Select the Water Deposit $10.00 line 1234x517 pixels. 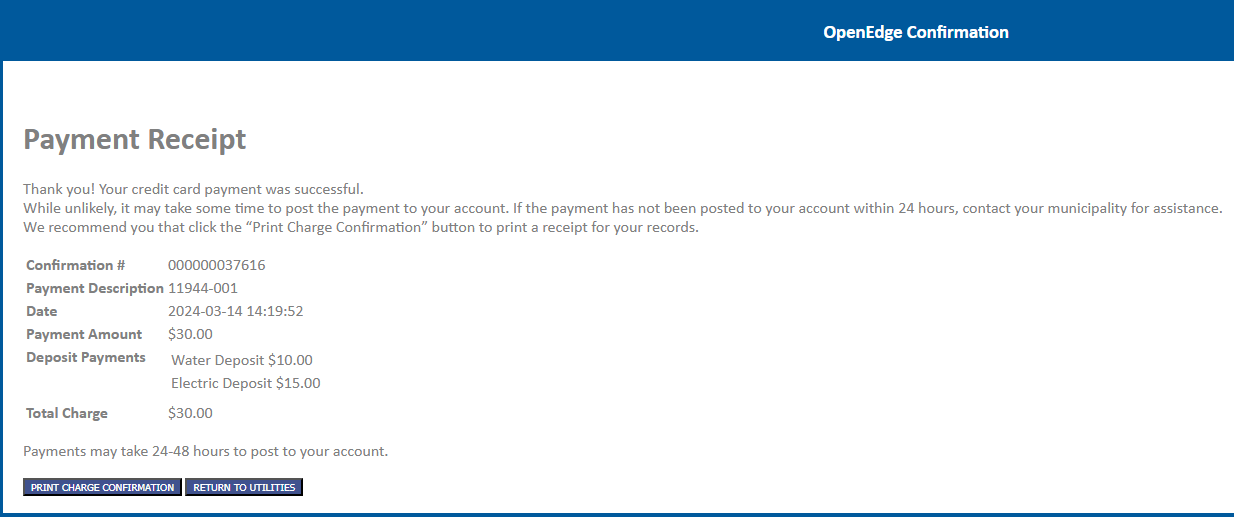tap(242, 360)
